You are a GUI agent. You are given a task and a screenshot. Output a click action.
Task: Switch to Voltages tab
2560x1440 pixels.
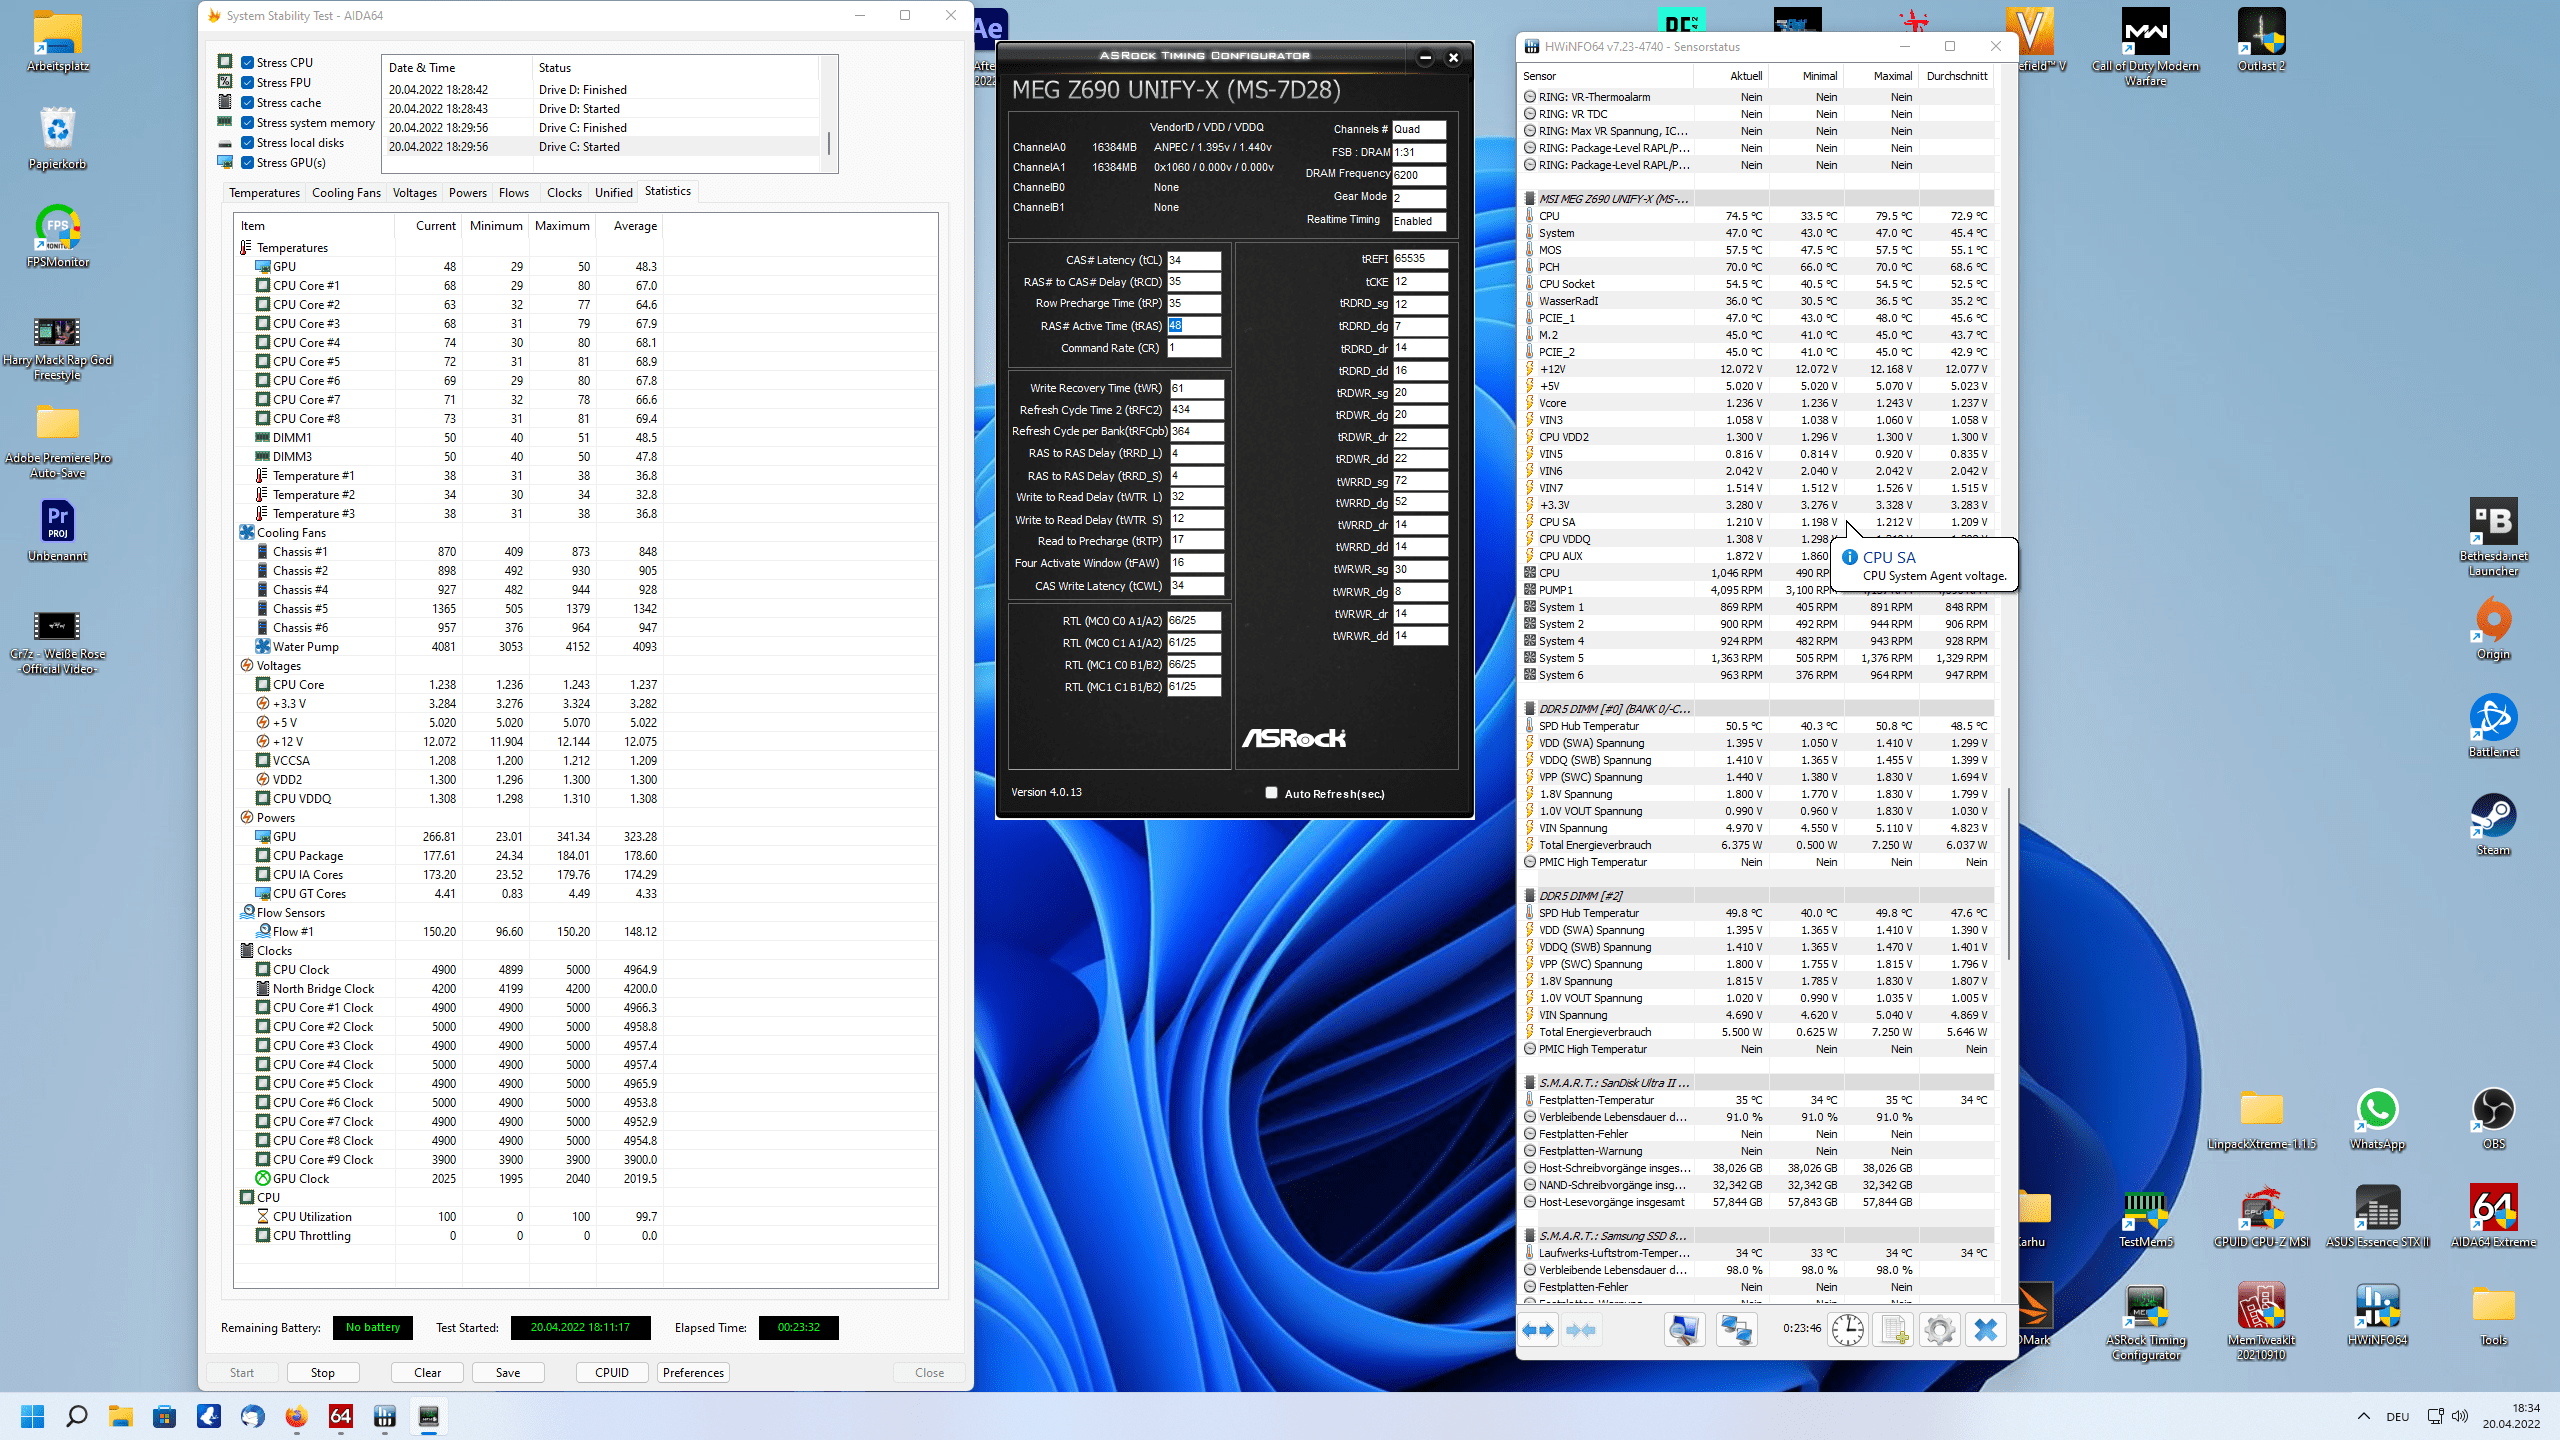coord(414,192)
